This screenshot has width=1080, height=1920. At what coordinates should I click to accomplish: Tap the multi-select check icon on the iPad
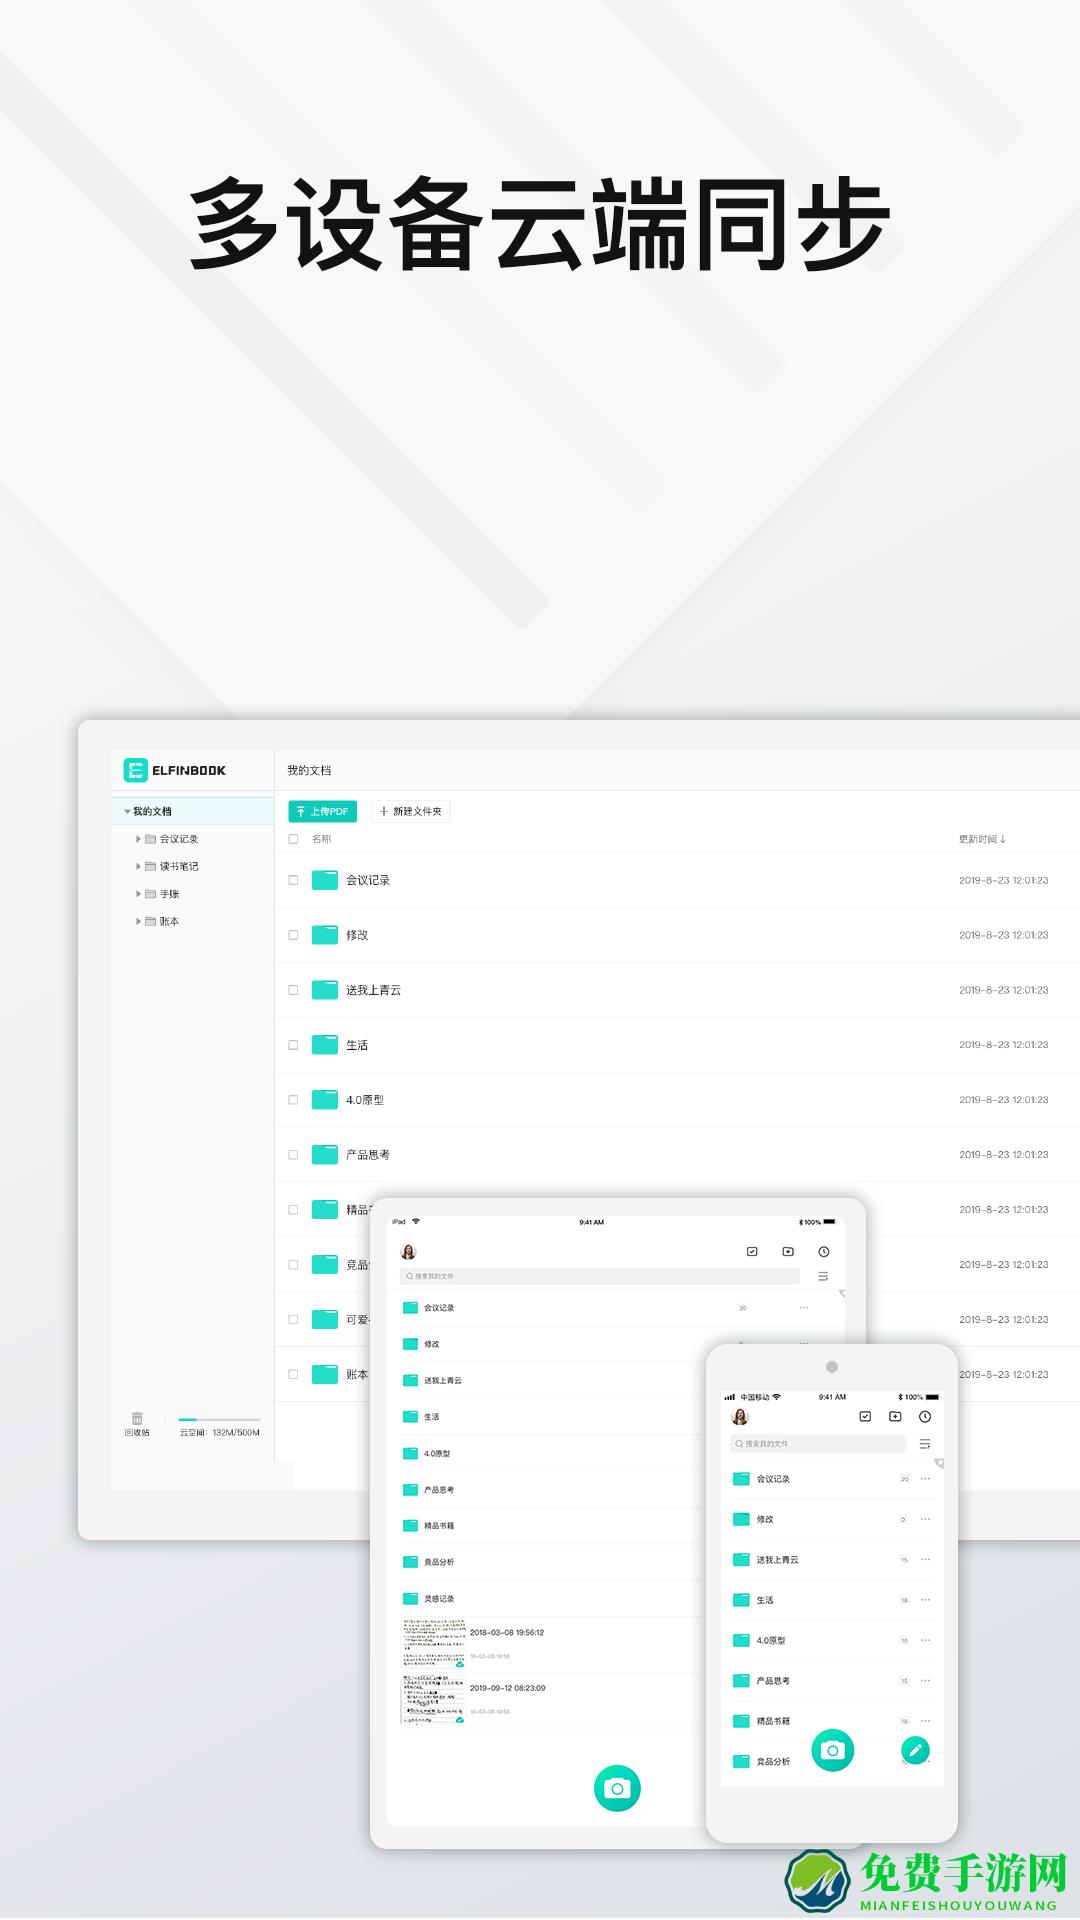coord(752,1252)
